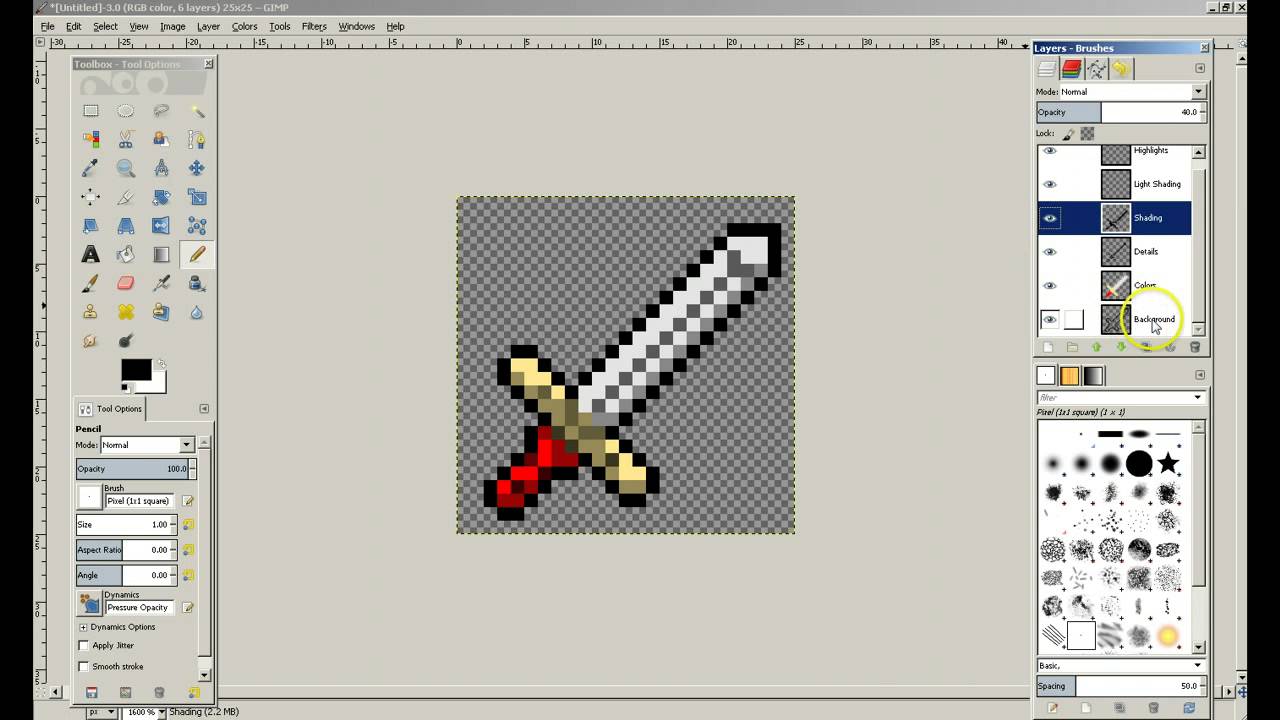Screen dimensions: 1280x720
Task: Select the Eraser tool
Action: coord(126,284)
